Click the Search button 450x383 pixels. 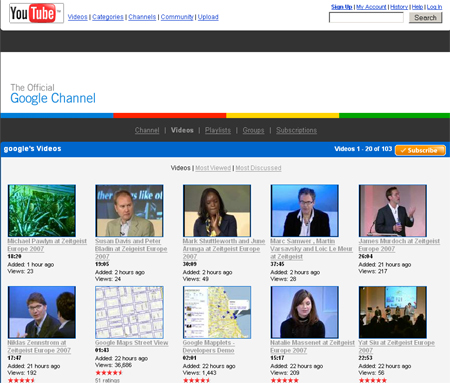[425, 18]
